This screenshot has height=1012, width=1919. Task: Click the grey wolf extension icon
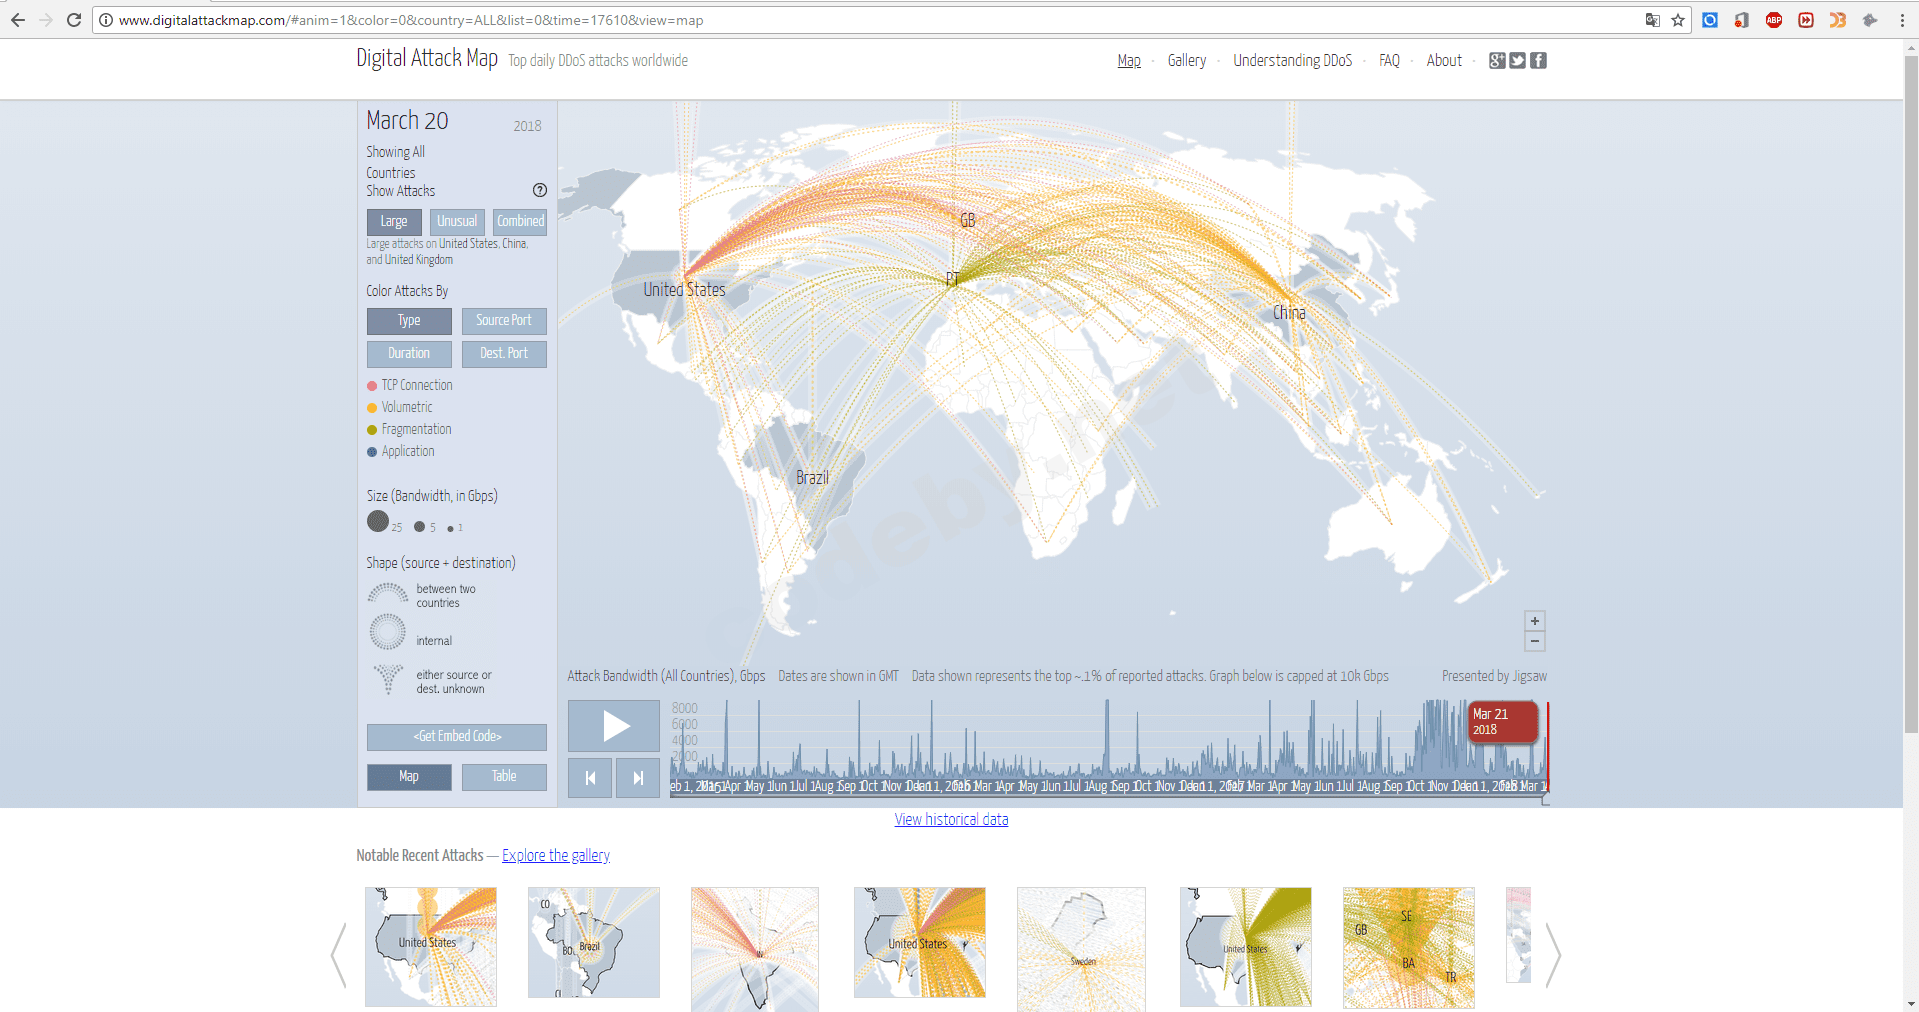point(1870,20)
